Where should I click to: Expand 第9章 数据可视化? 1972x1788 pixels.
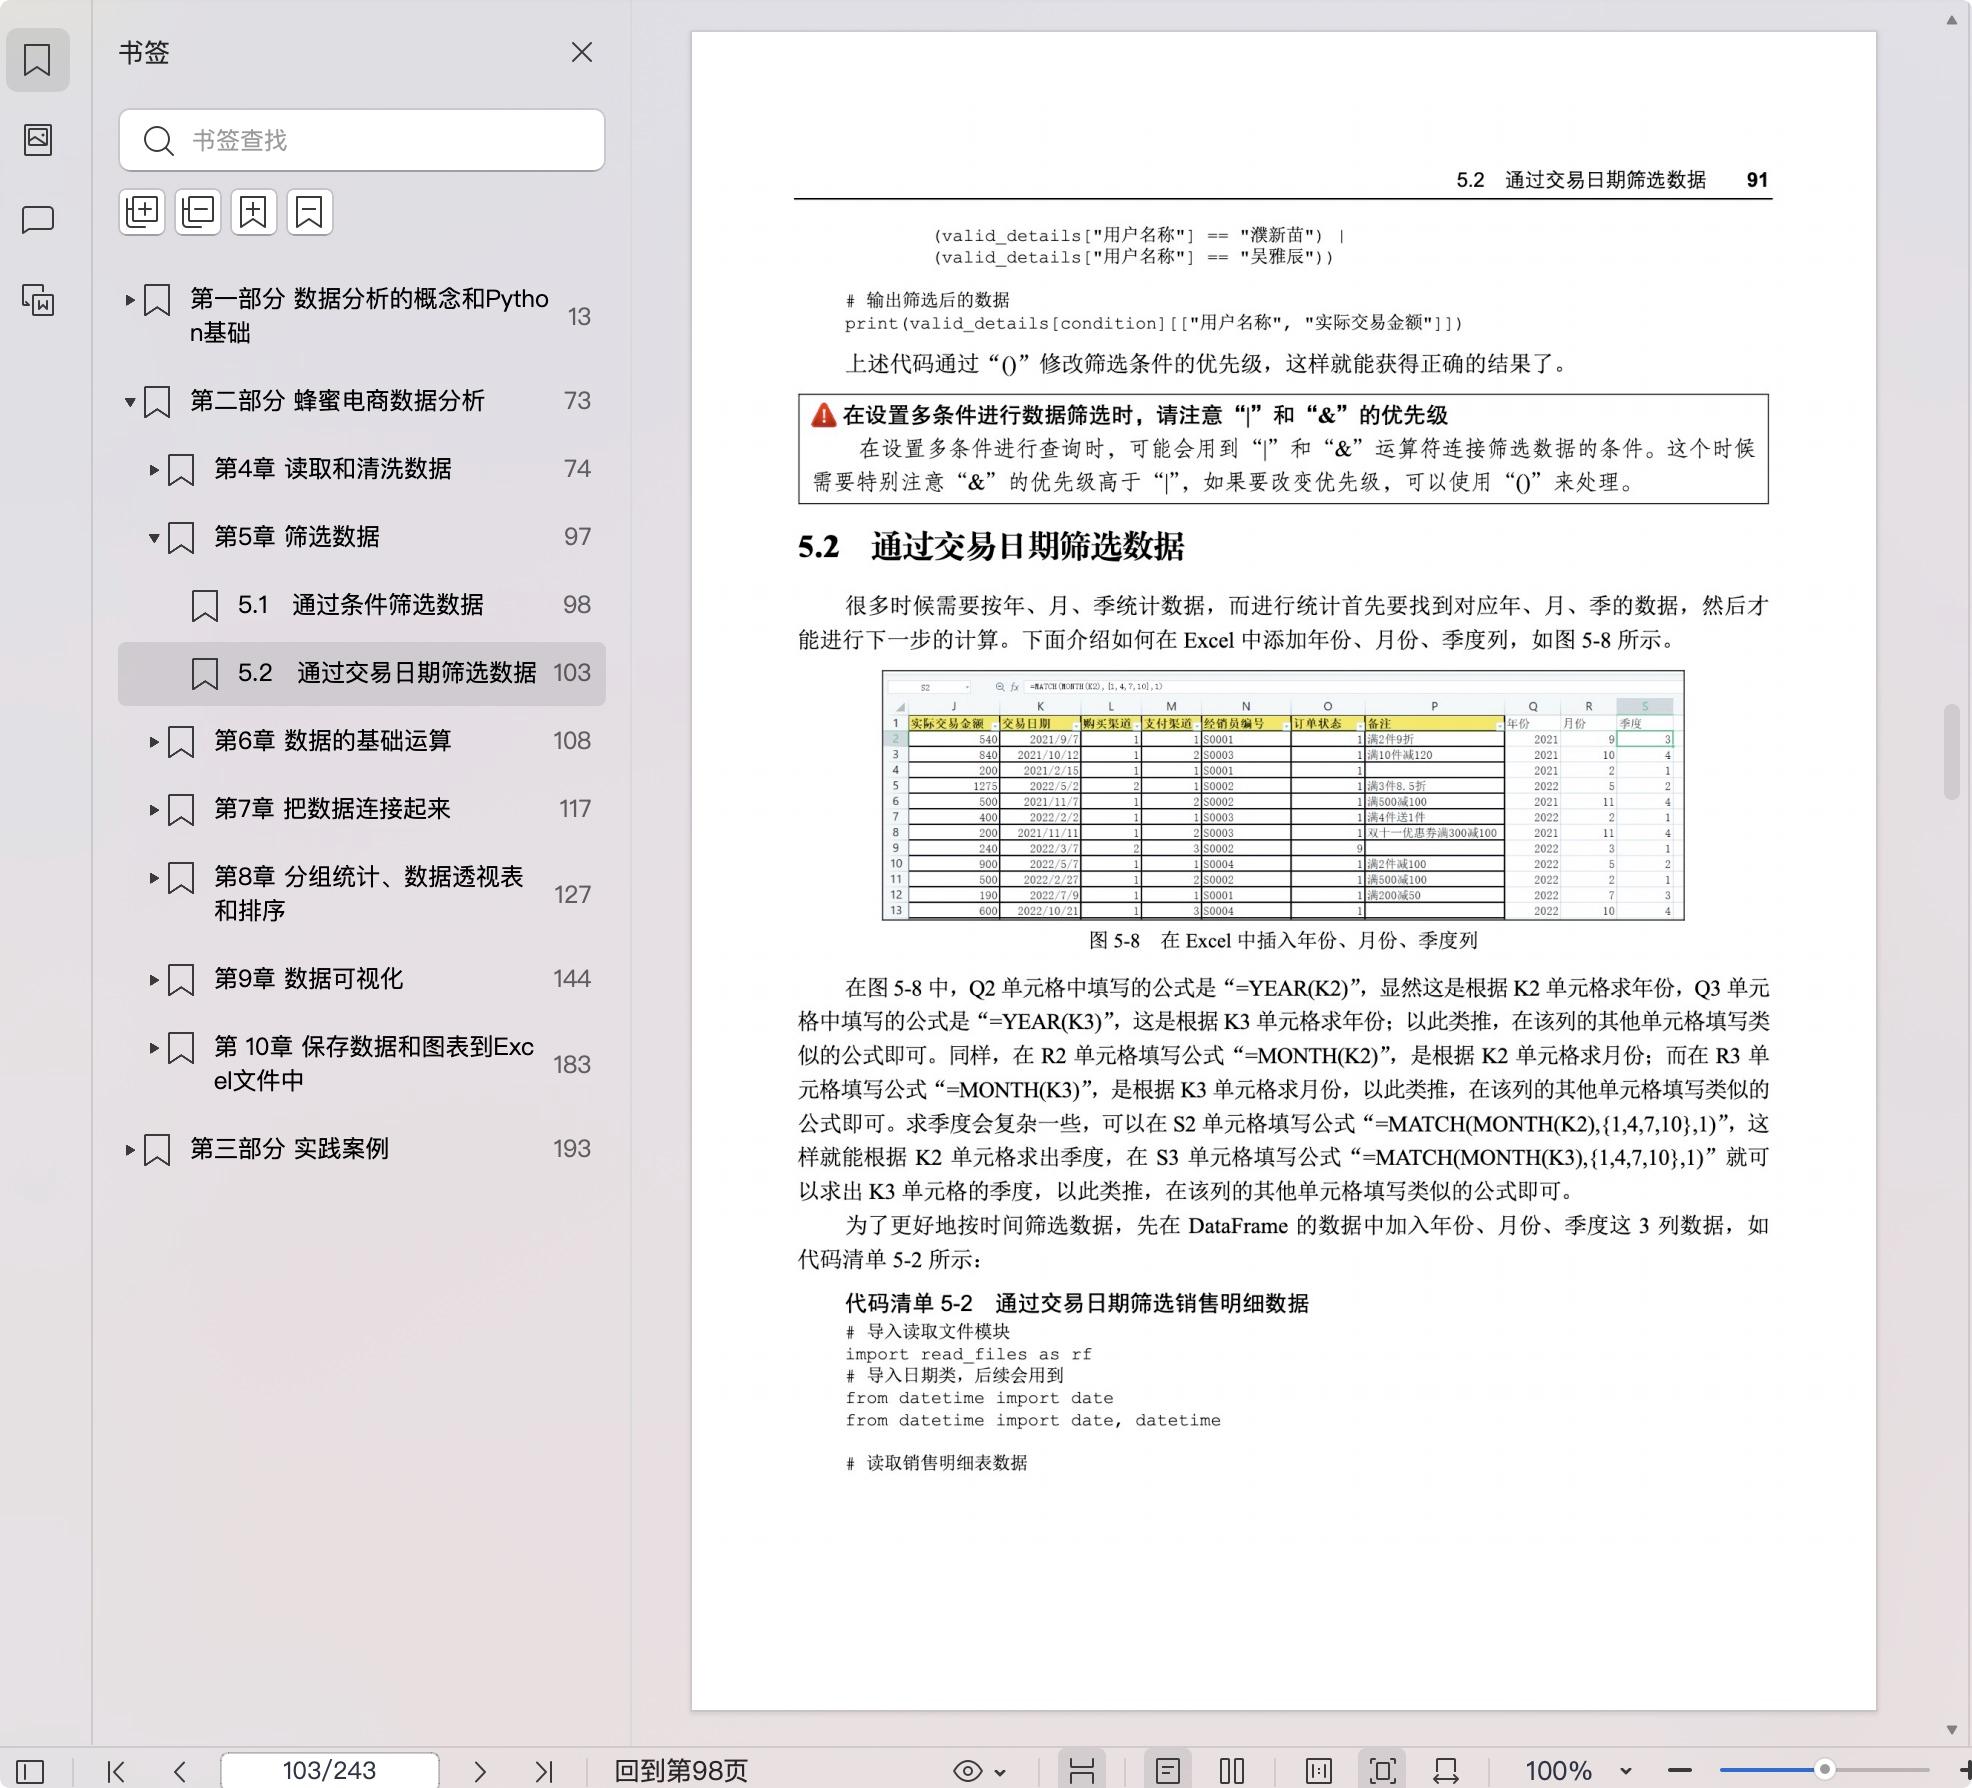pos(153,979)
